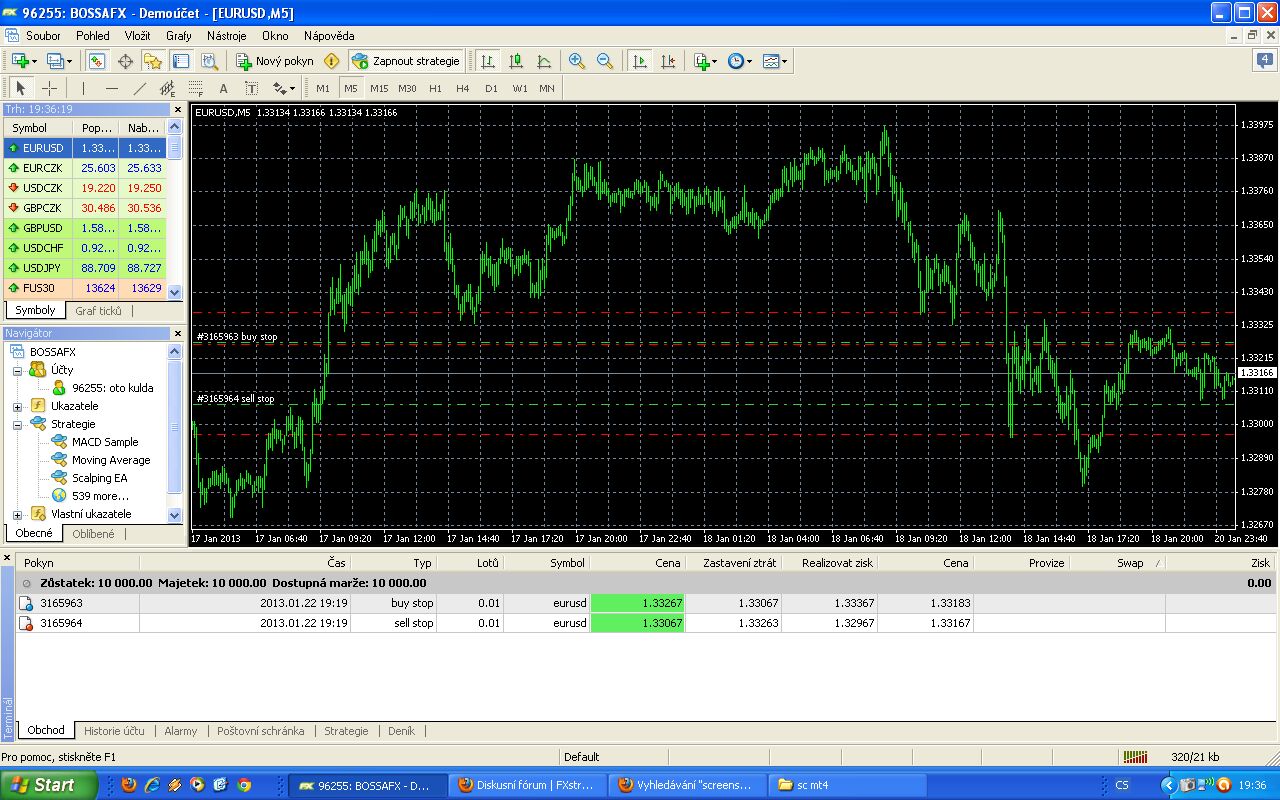Image resolution: width=1280 pixels, height=800 pixels.
Task: Collapse the Strategie tree node
Action: point(17,425)
